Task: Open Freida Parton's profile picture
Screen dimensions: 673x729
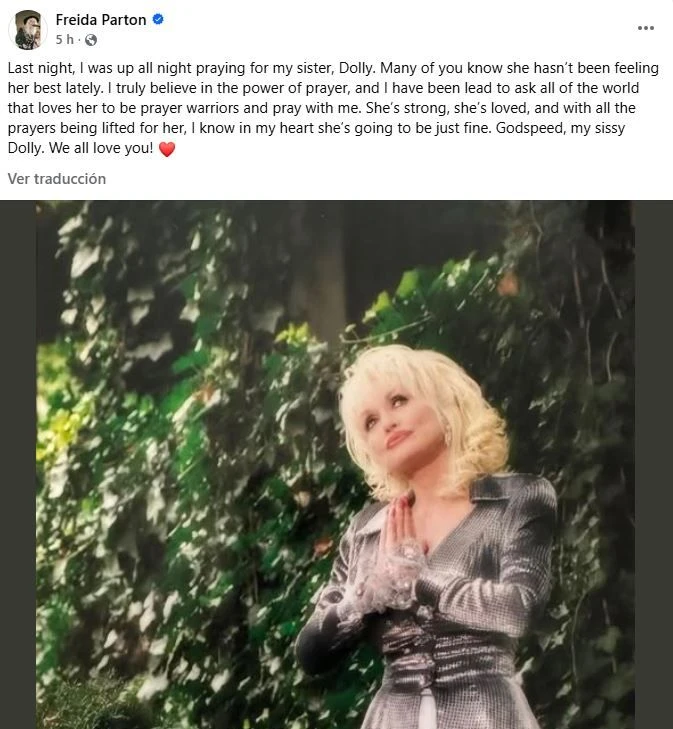Action: (x=28, y=30)
